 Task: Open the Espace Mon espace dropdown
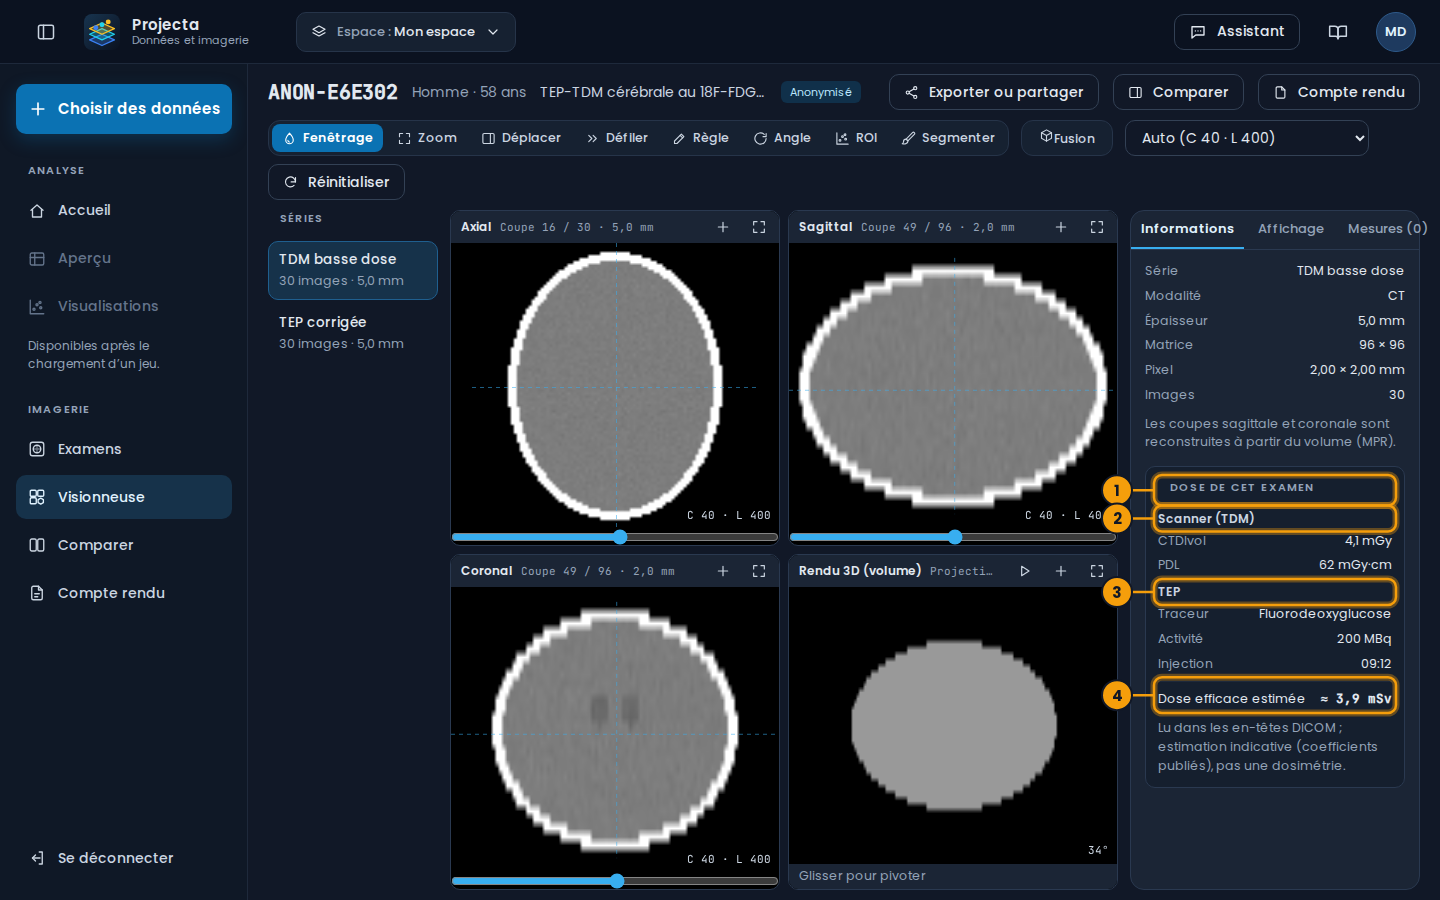[x=406, y=32]
